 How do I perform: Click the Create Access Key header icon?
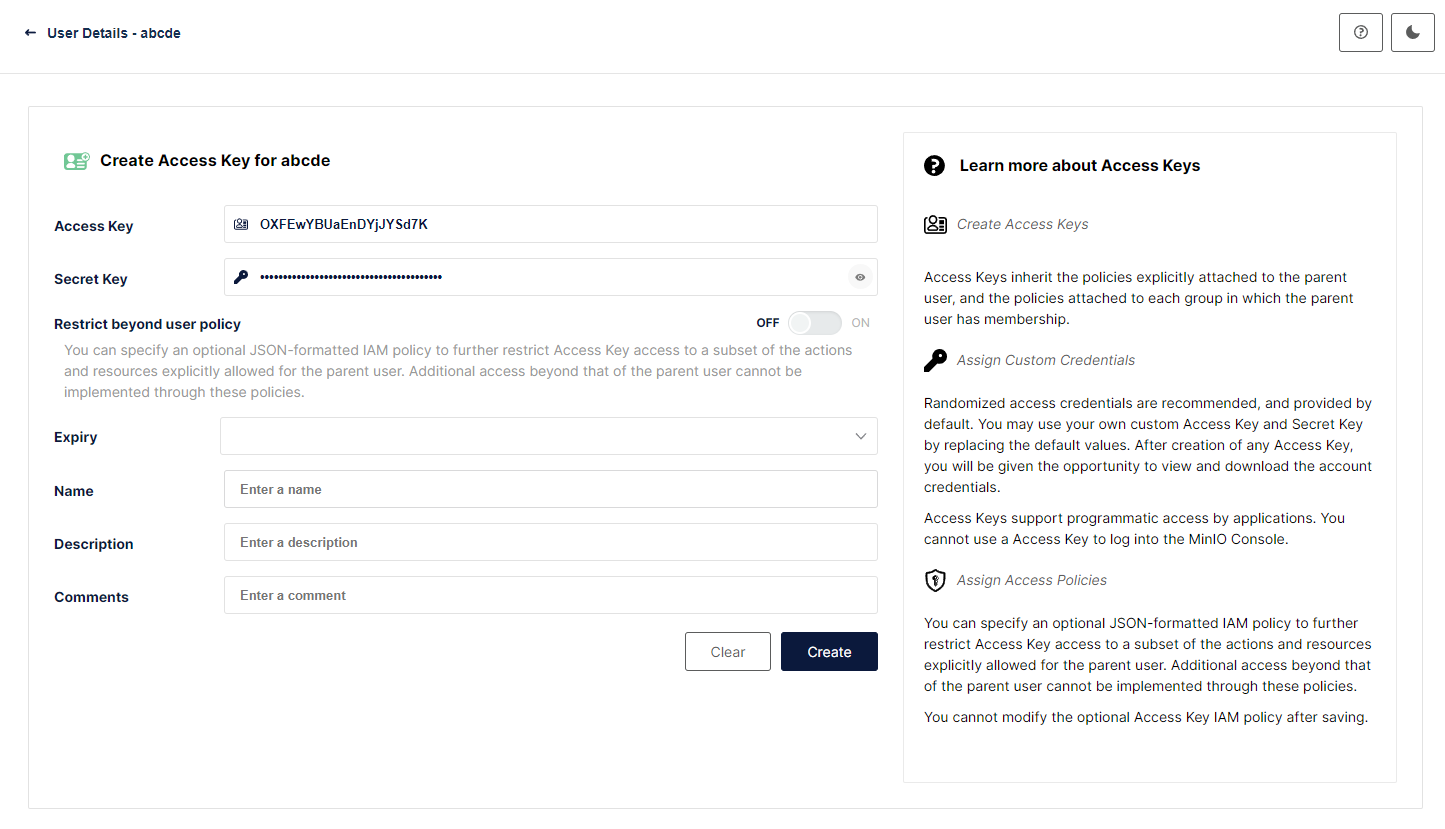pos(77,160)
